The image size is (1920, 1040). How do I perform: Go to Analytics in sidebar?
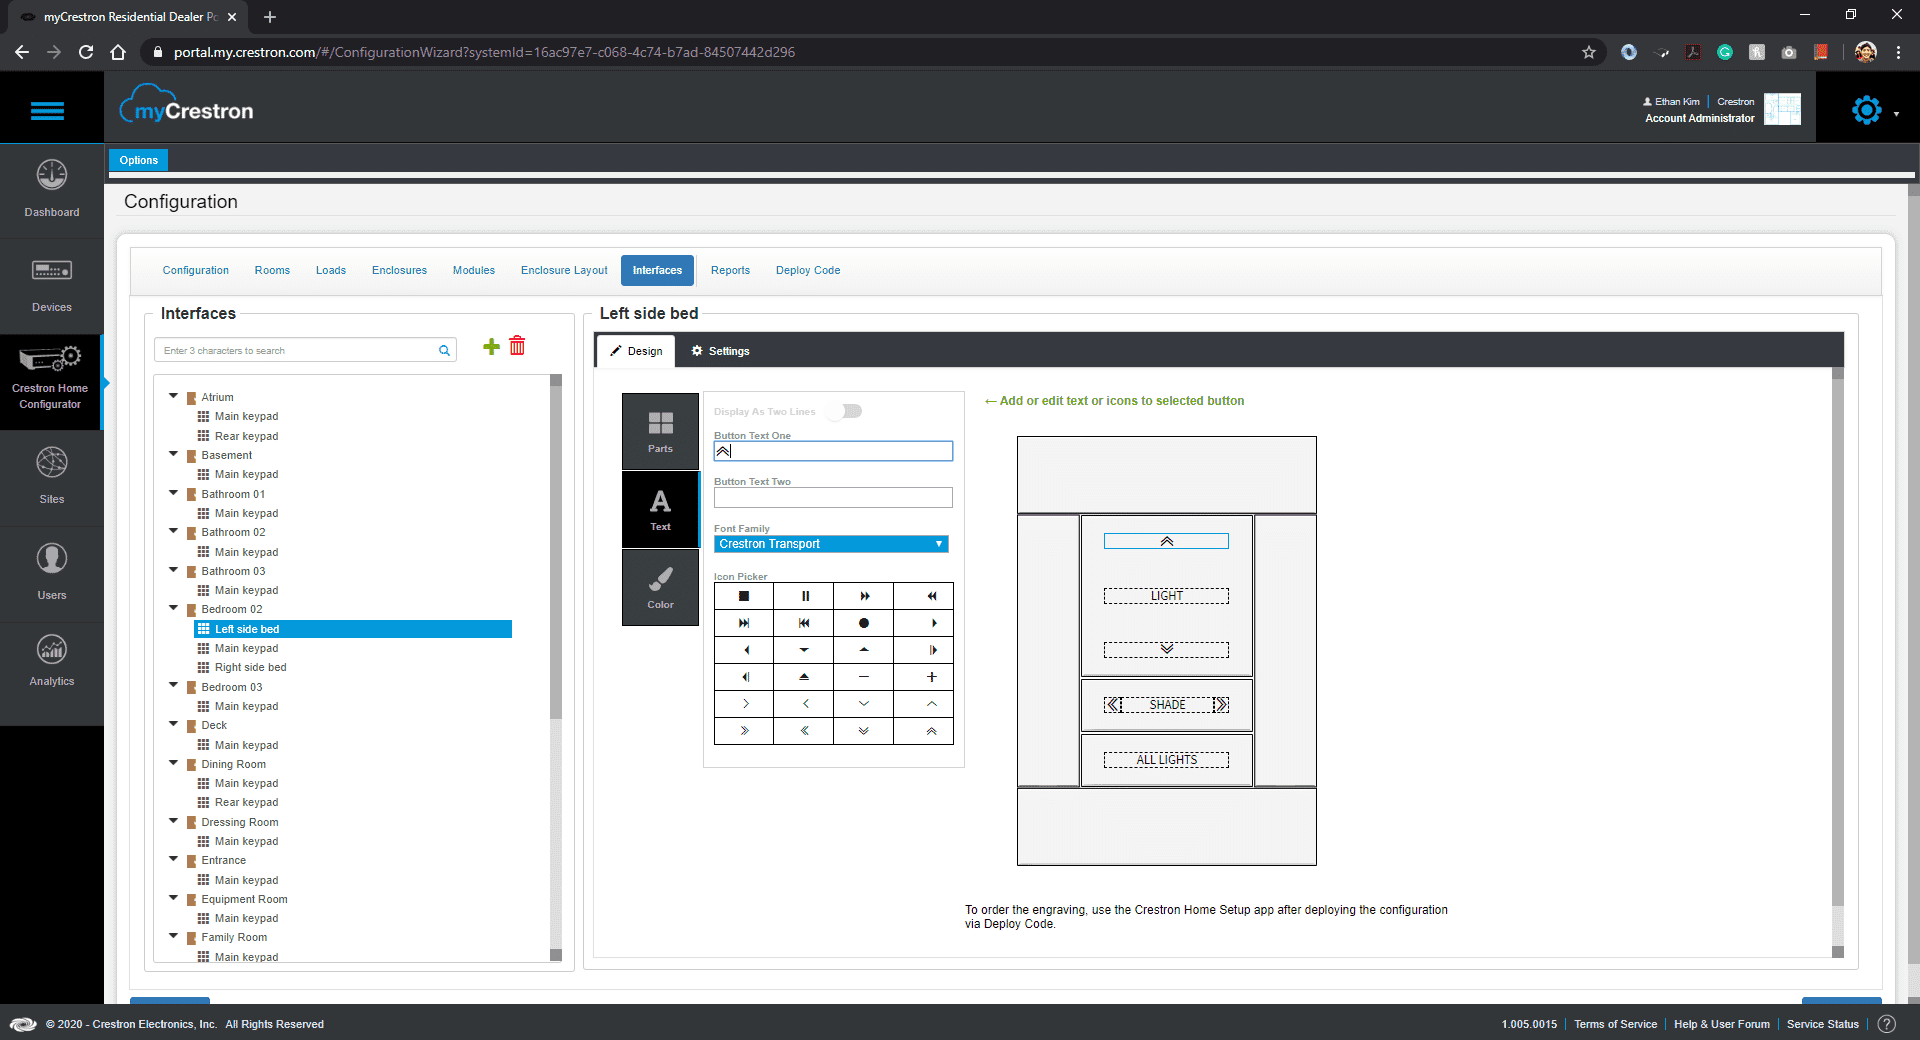(52, 661)
